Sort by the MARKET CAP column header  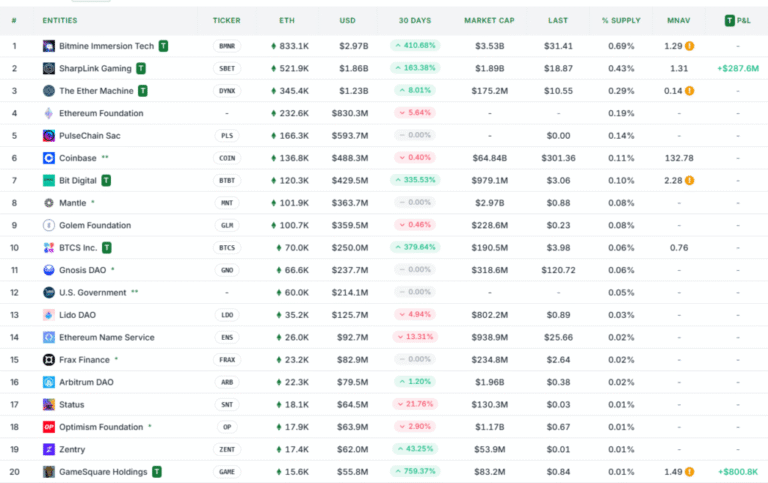pos(489,21)
